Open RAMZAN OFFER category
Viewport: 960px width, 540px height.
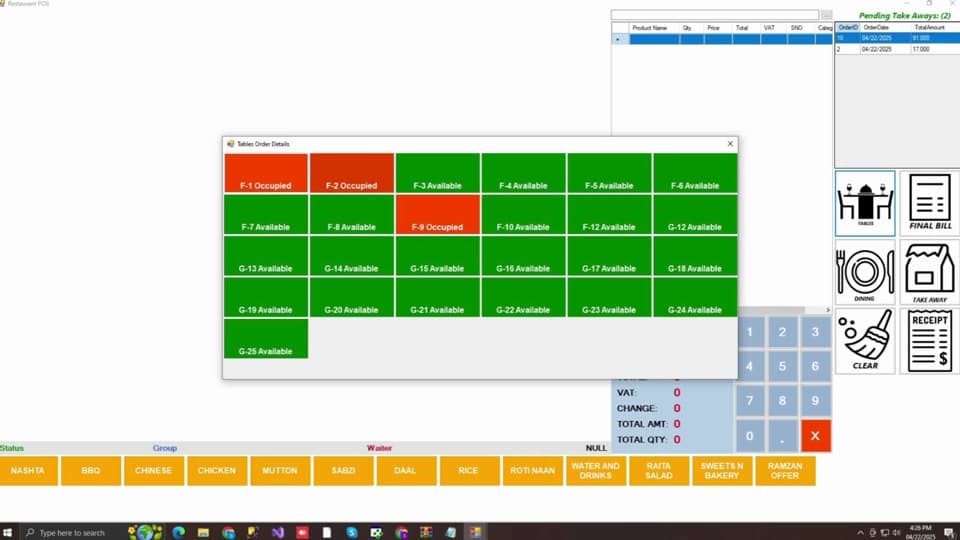tap(785, 471)
